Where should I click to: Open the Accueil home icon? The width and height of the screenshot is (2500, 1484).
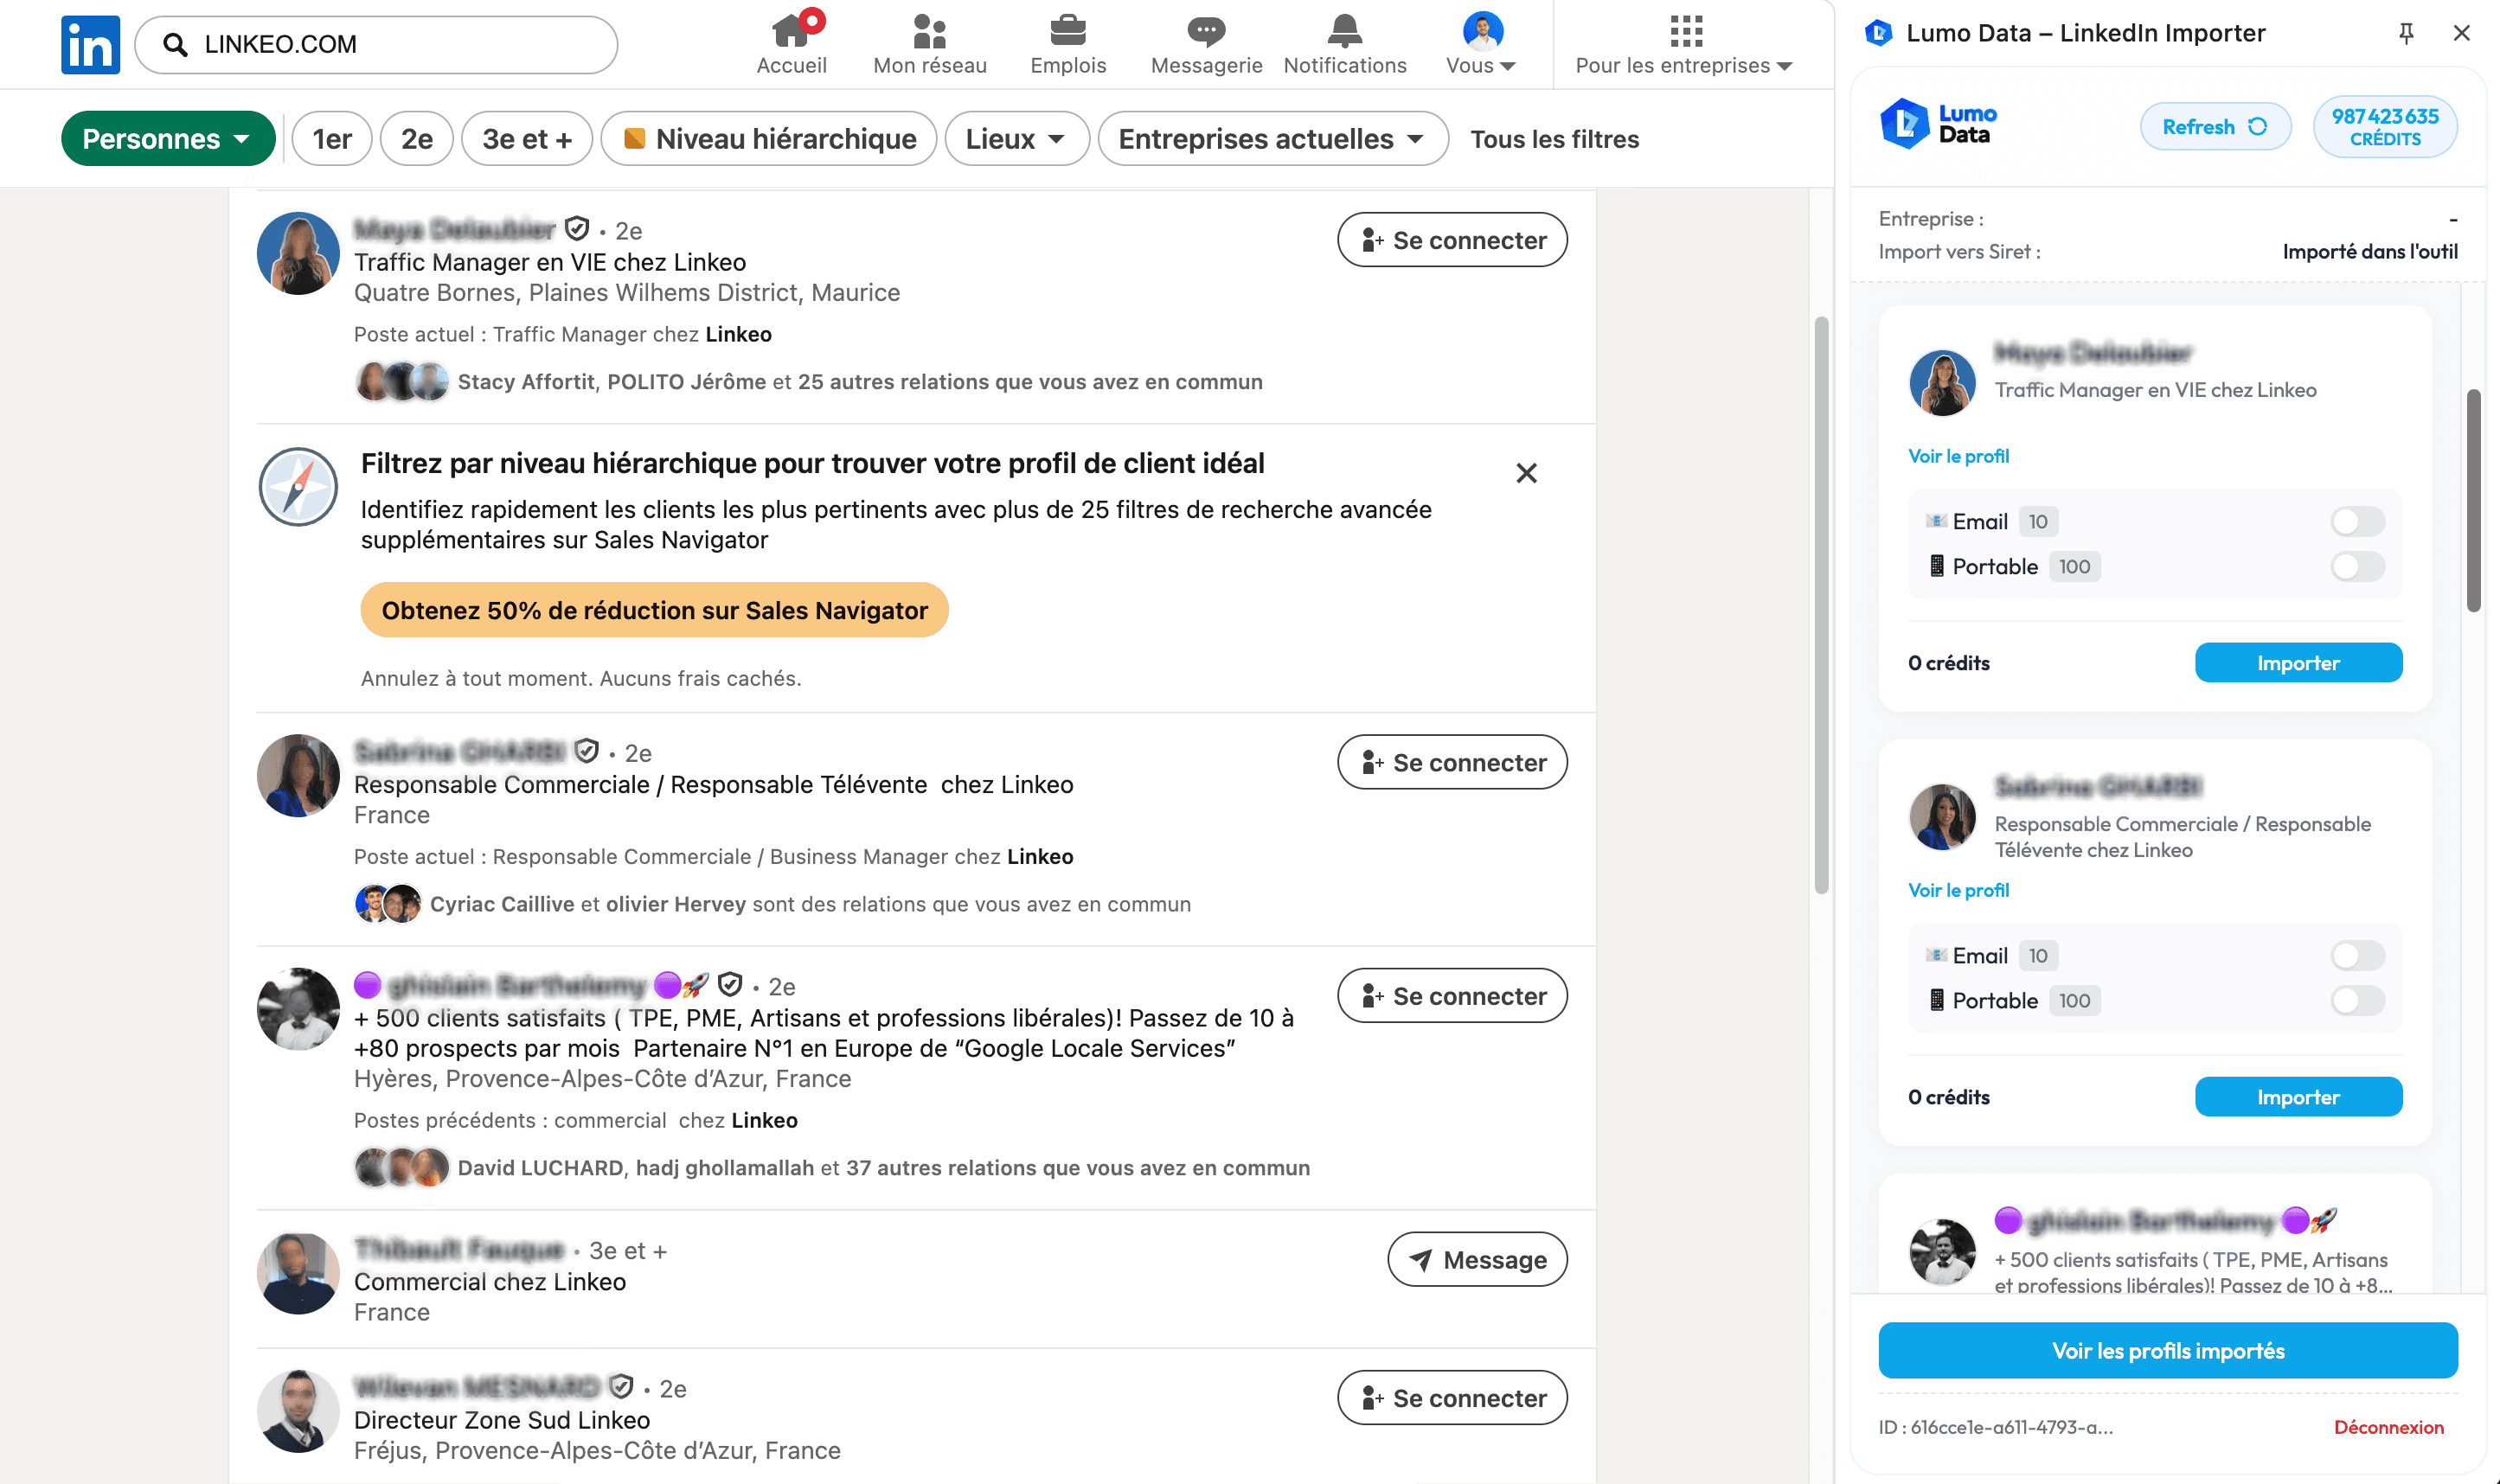791,30
